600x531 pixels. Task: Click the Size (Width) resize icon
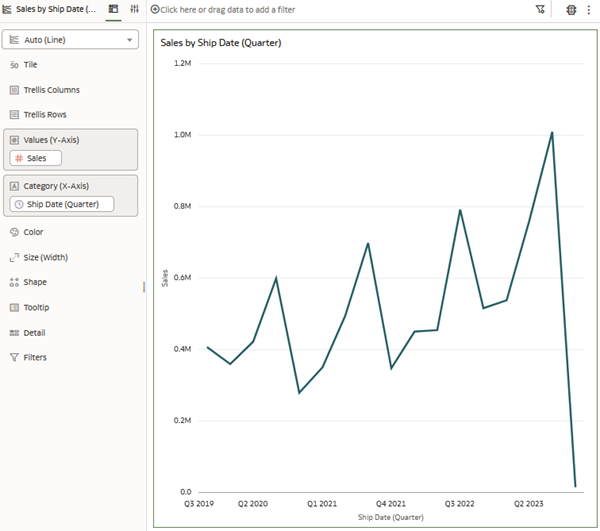click(x=14, y=257)
